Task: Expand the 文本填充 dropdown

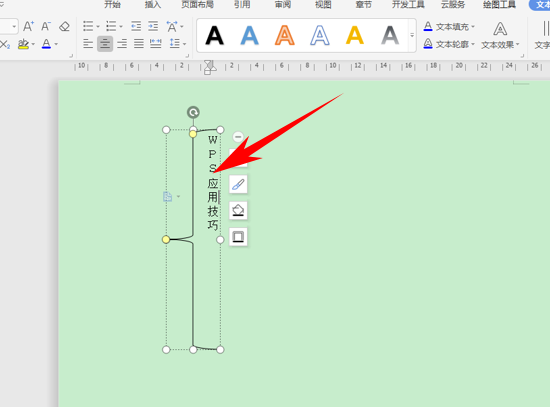Action: click(473, 27)
